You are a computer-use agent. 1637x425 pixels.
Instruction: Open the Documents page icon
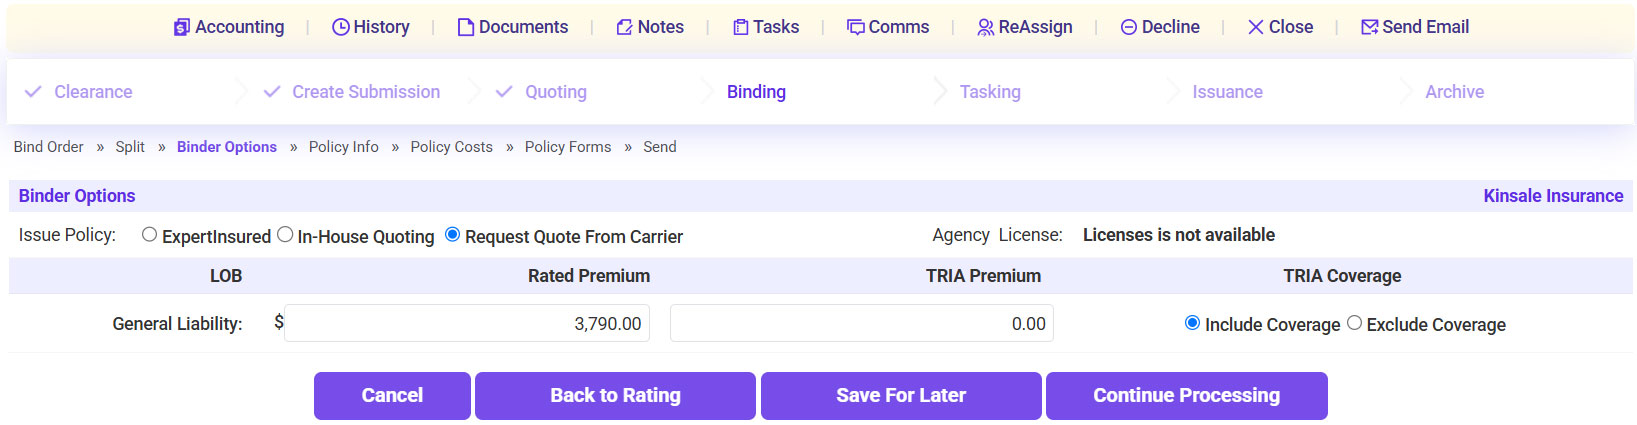pyautogui.click(x=465, y=27)
